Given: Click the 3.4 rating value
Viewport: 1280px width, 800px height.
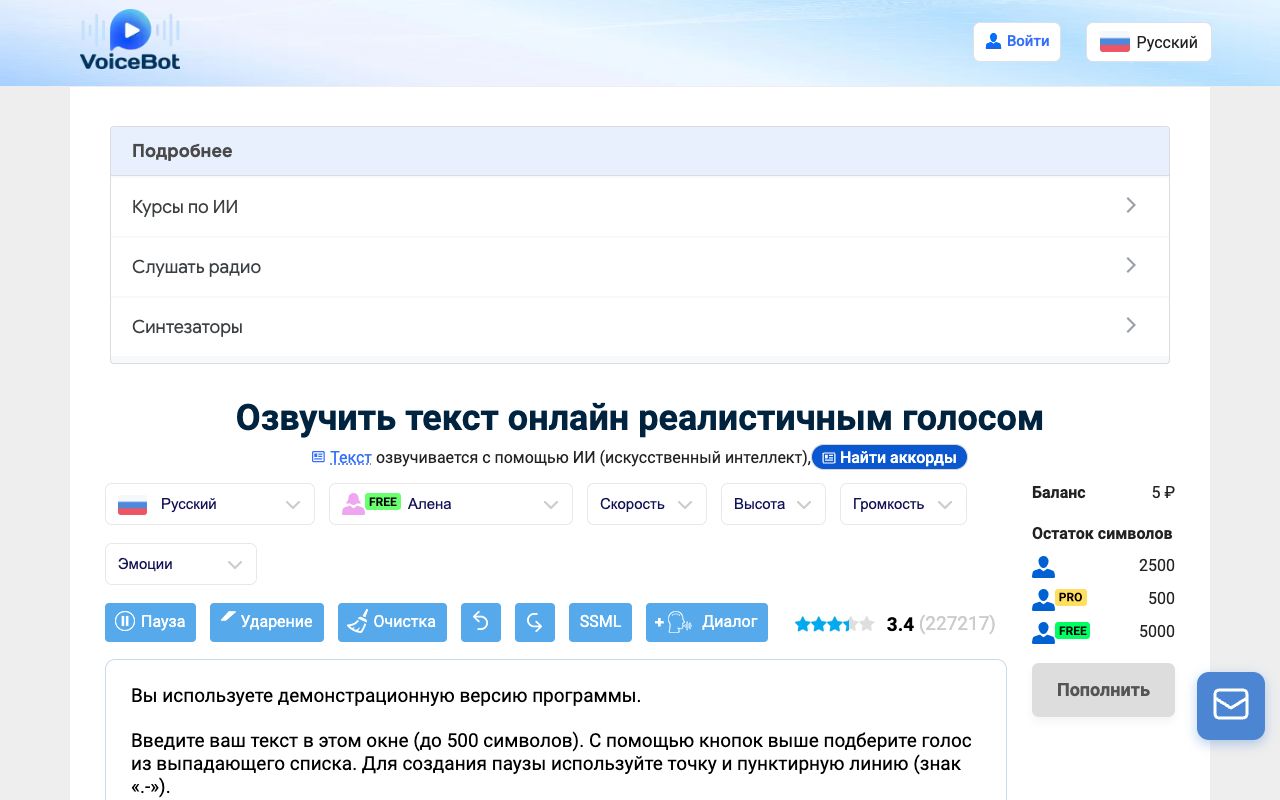Looking at the screenshot, I should click(x=900, y=624).
